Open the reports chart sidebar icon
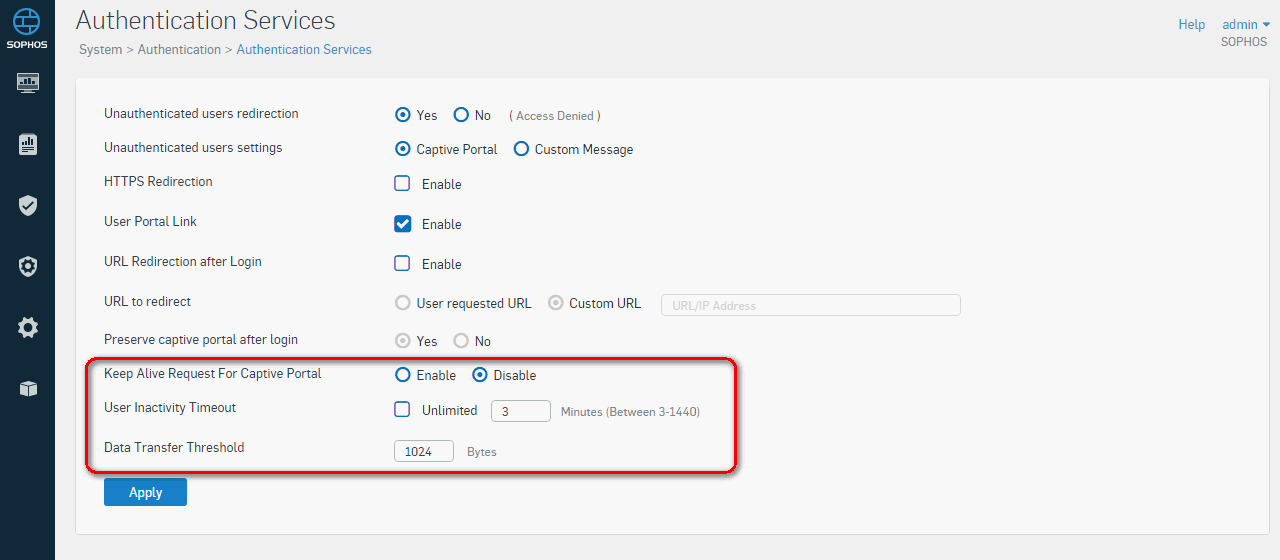The width and height of the screenshot is (1280, 560). point(28,145)
